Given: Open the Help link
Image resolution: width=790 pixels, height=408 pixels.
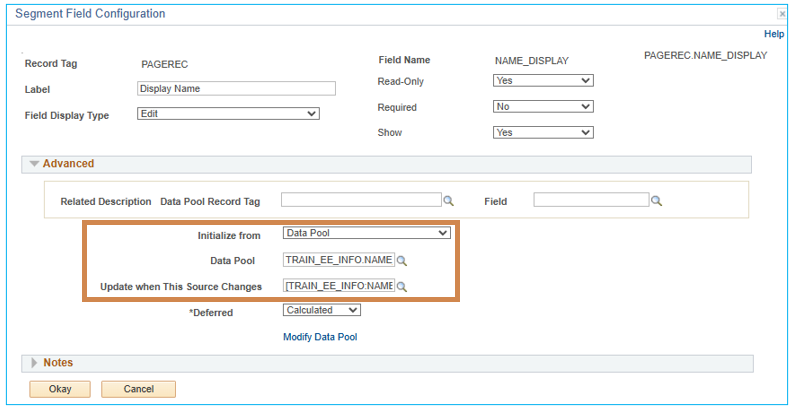Looking at the screenshot, I should [774, 34].
